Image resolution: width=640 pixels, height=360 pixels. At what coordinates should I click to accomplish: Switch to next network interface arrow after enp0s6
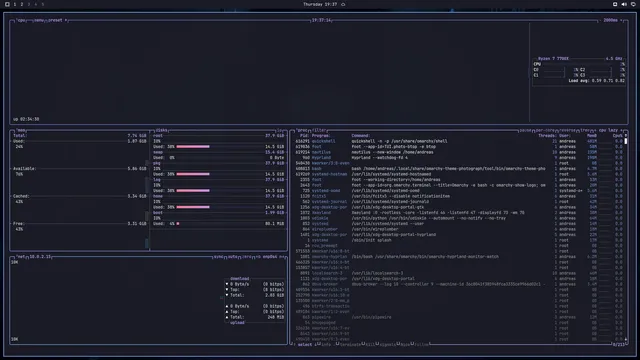[282, 257]
